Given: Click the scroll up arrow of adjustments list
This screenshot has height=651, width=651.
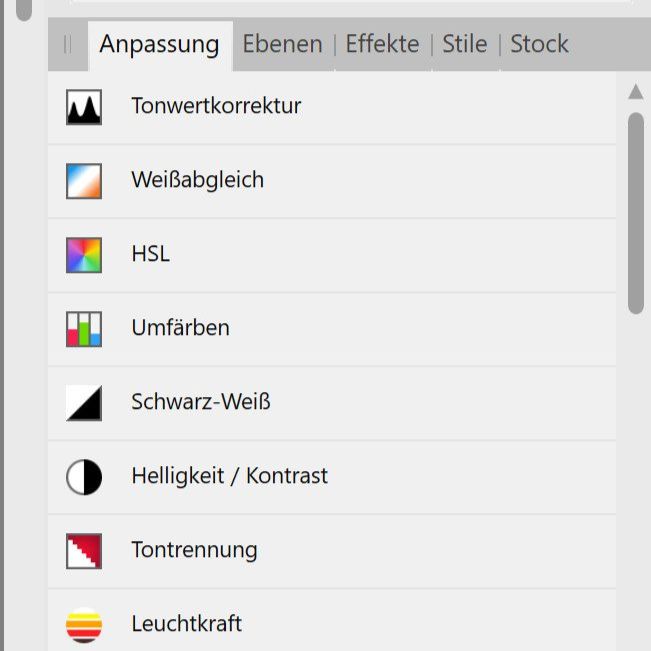Looking at the screenshot, I should pos(635,93).
